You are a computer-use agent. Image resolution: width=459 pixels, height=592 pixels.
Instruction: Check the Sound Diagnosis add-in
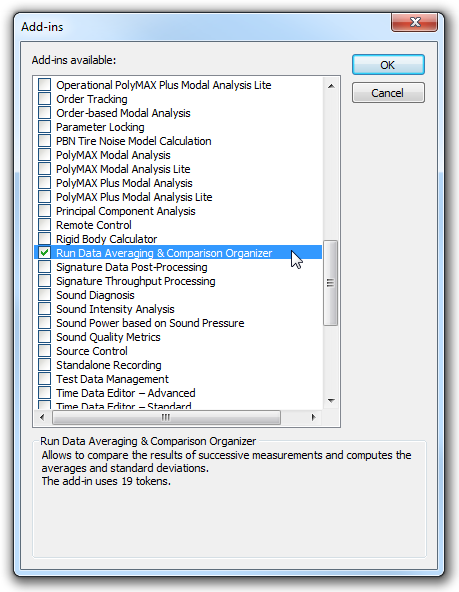click(45, 294)
